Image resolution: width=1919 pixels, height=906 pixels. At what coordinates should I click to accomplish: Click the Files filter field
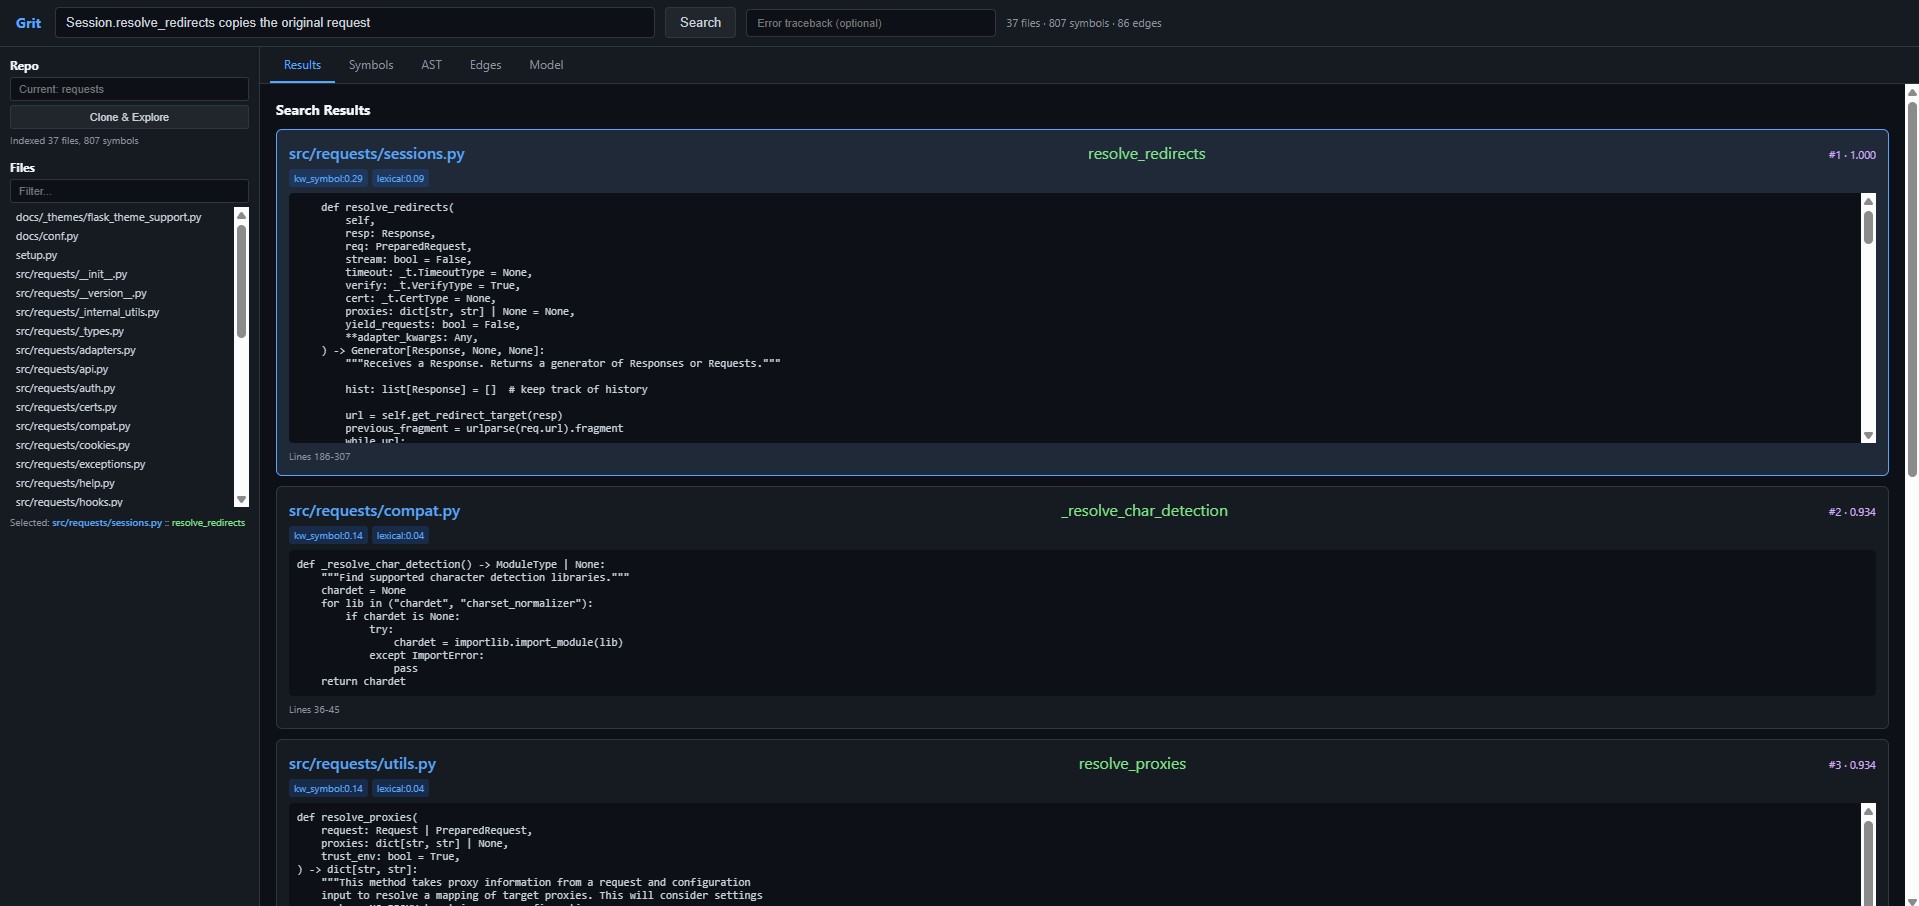point(129,191)
